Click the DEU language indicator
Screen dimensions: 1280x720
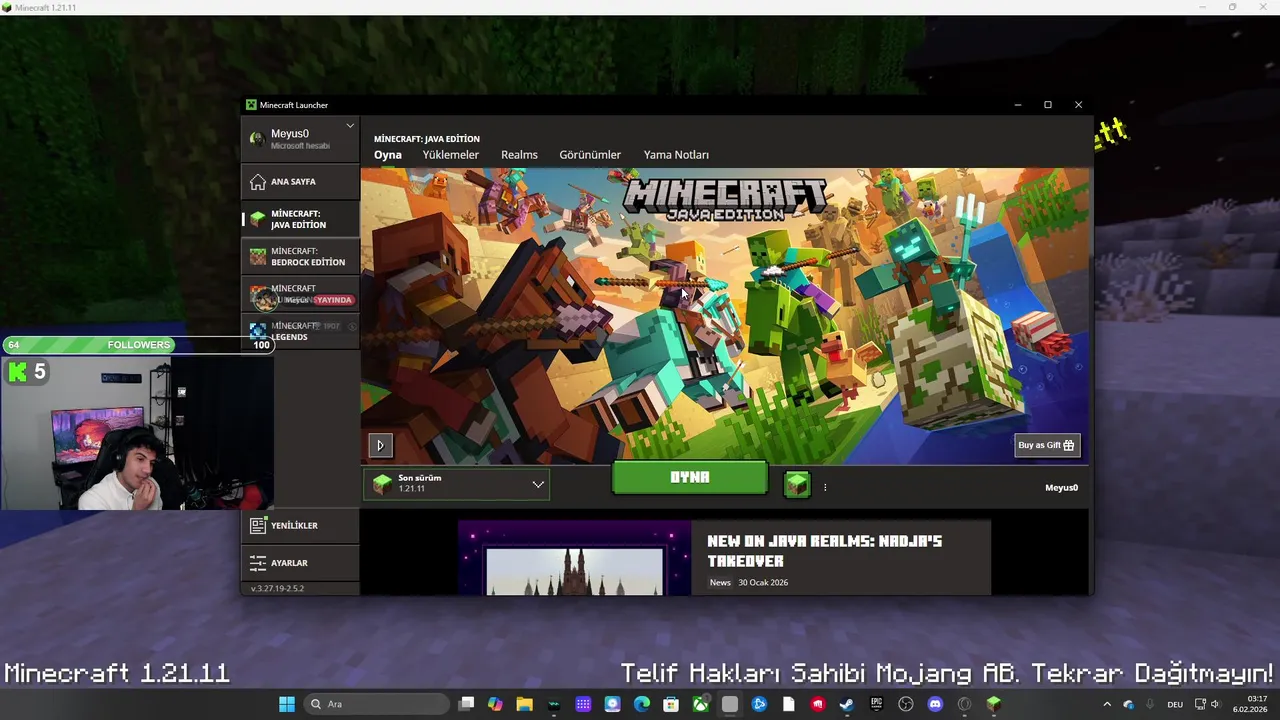tap(1175, 704)
